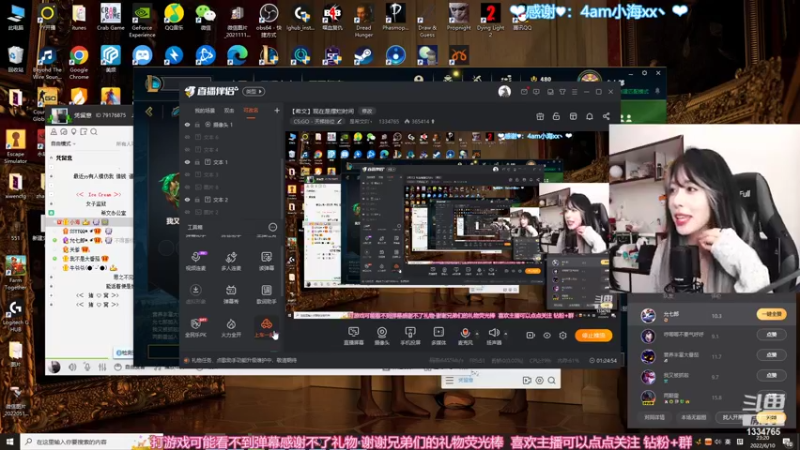Add a Camera (摄像头) source from bottom toolbar
Screen dimensions: 800x450
(382, 336)
